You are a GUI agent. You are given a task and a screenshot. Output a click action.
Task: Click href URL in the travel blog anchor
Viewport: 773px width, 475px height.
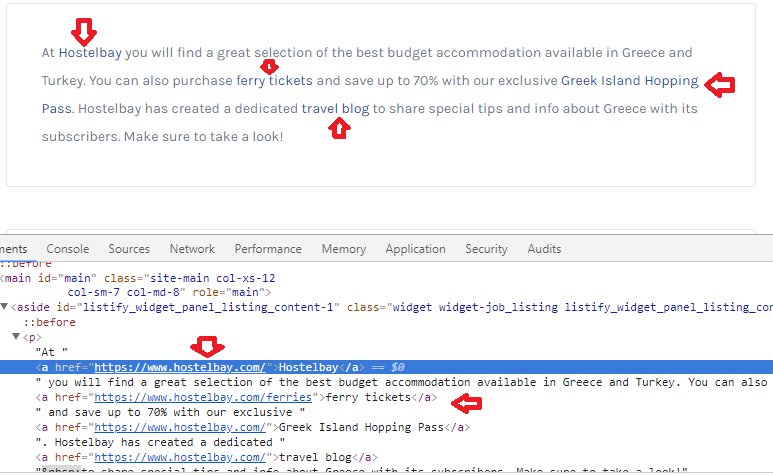[180, 457]
